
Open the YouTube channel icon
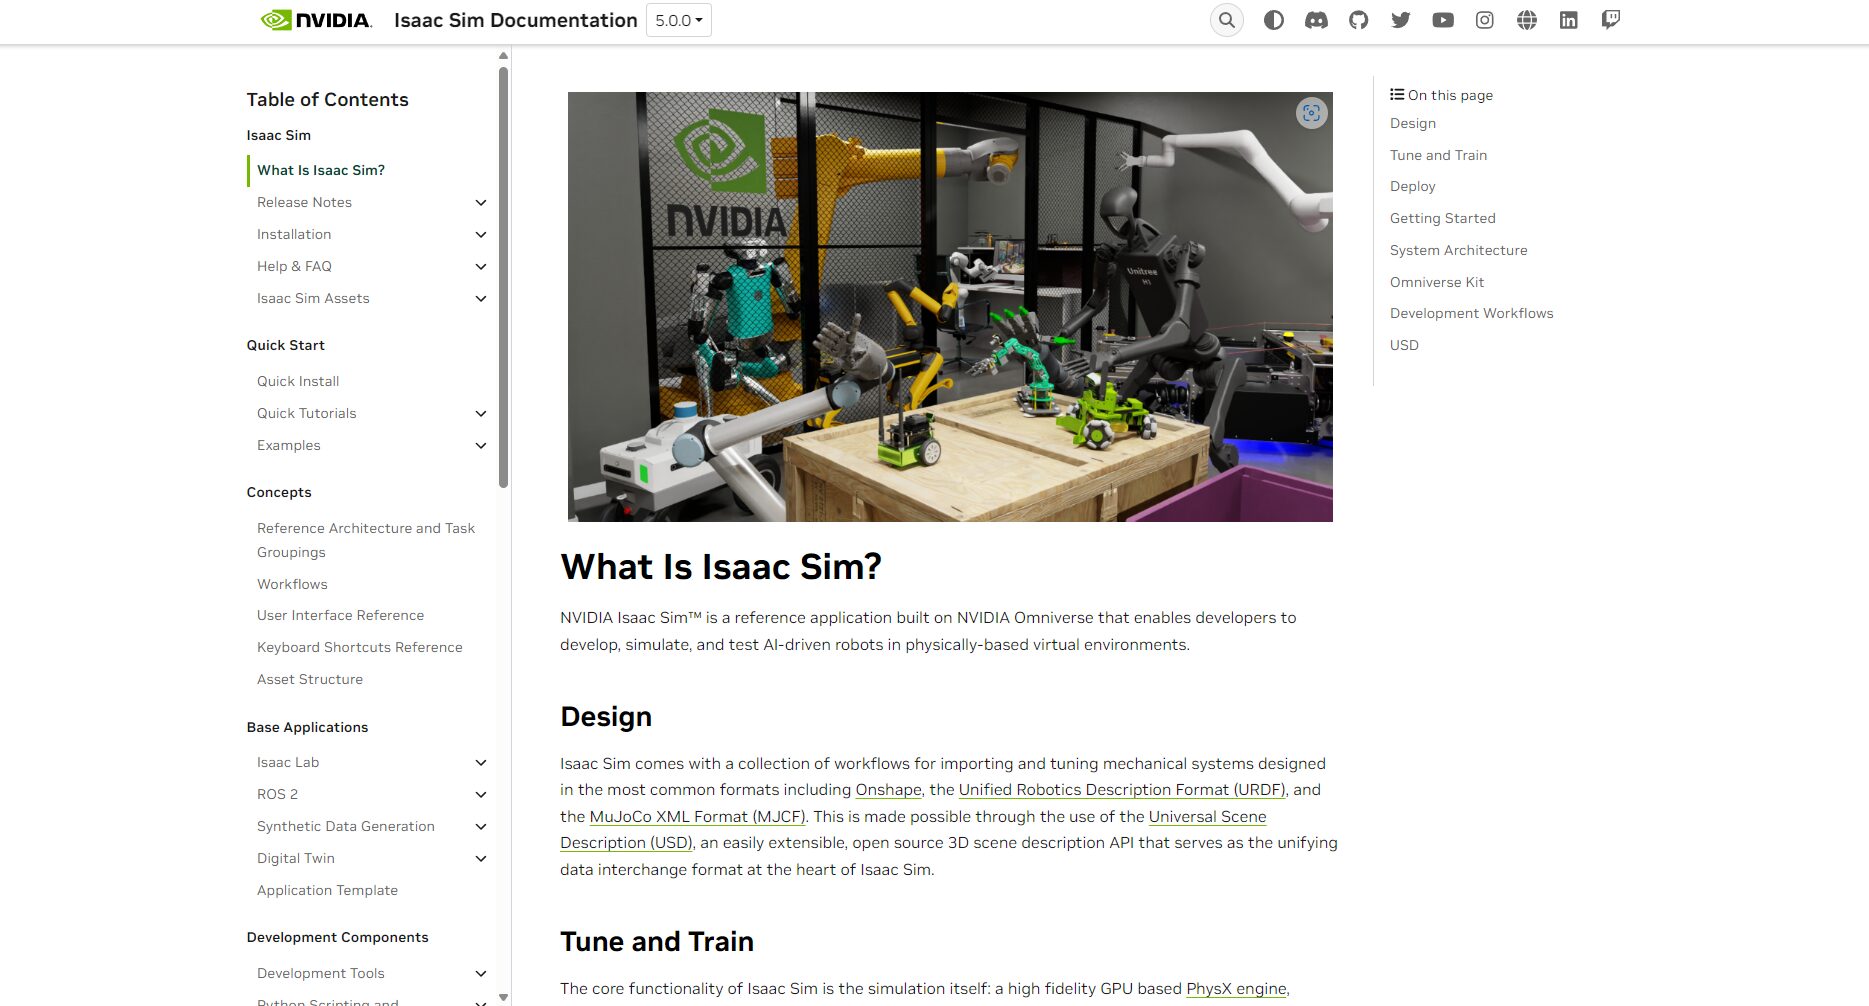1442,20
